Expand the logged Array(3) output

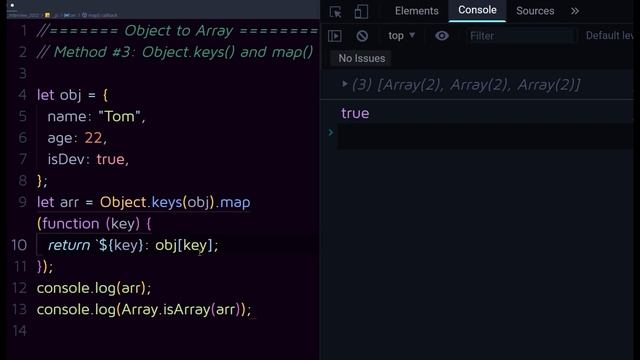point(344,84)
